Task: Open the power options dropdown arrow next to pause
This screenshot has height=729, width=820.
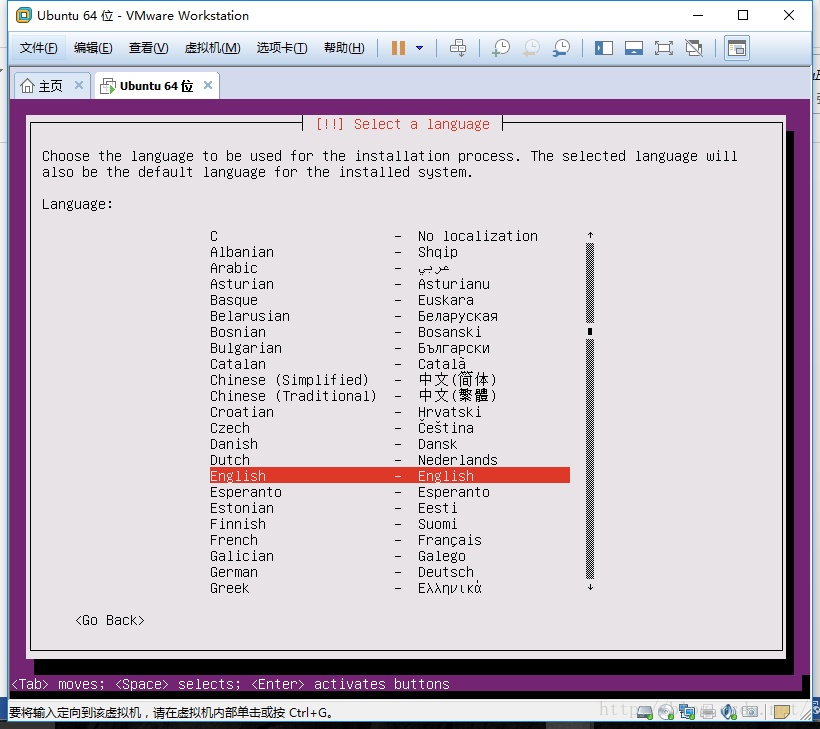Action: pos(419,48)
